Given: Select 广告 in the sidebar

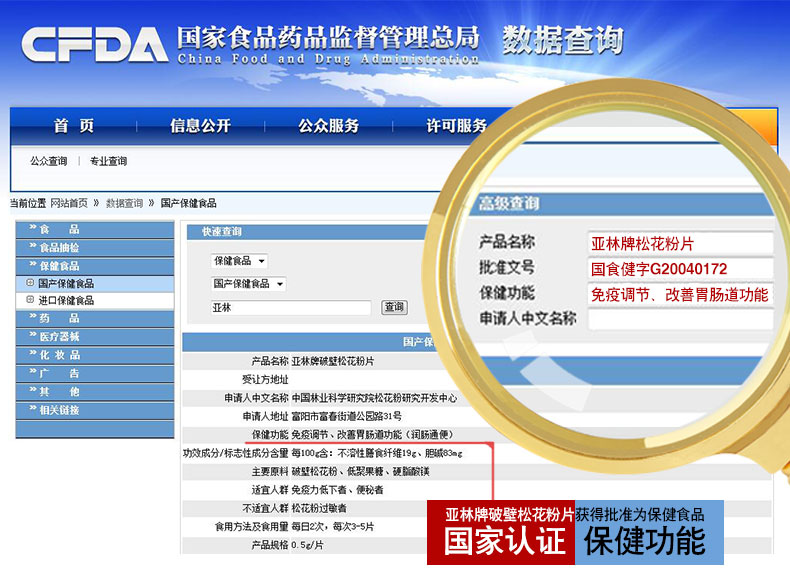Looking at the screenshot, I should pos(95,373).
